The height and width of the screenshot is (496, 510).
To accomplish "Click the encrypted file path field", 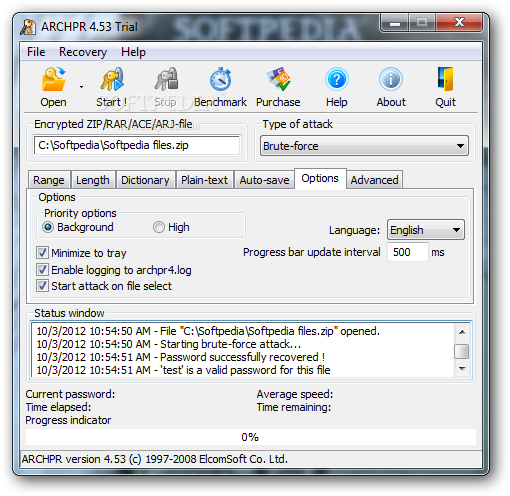I will point(137,145).
